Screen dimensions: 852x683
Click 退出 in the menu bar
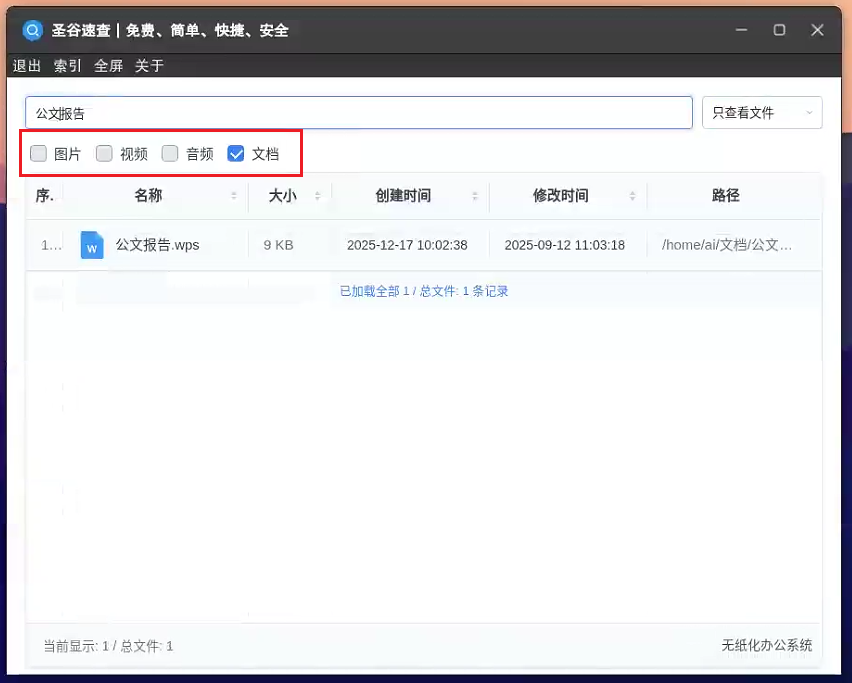point(27,66)
